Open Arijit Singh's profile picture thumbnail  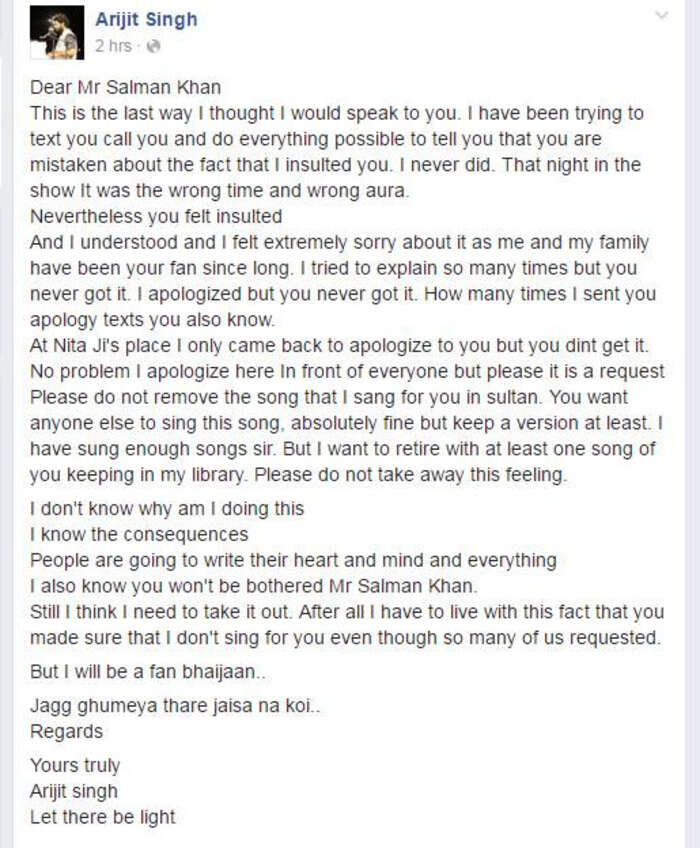coord(57,32)
